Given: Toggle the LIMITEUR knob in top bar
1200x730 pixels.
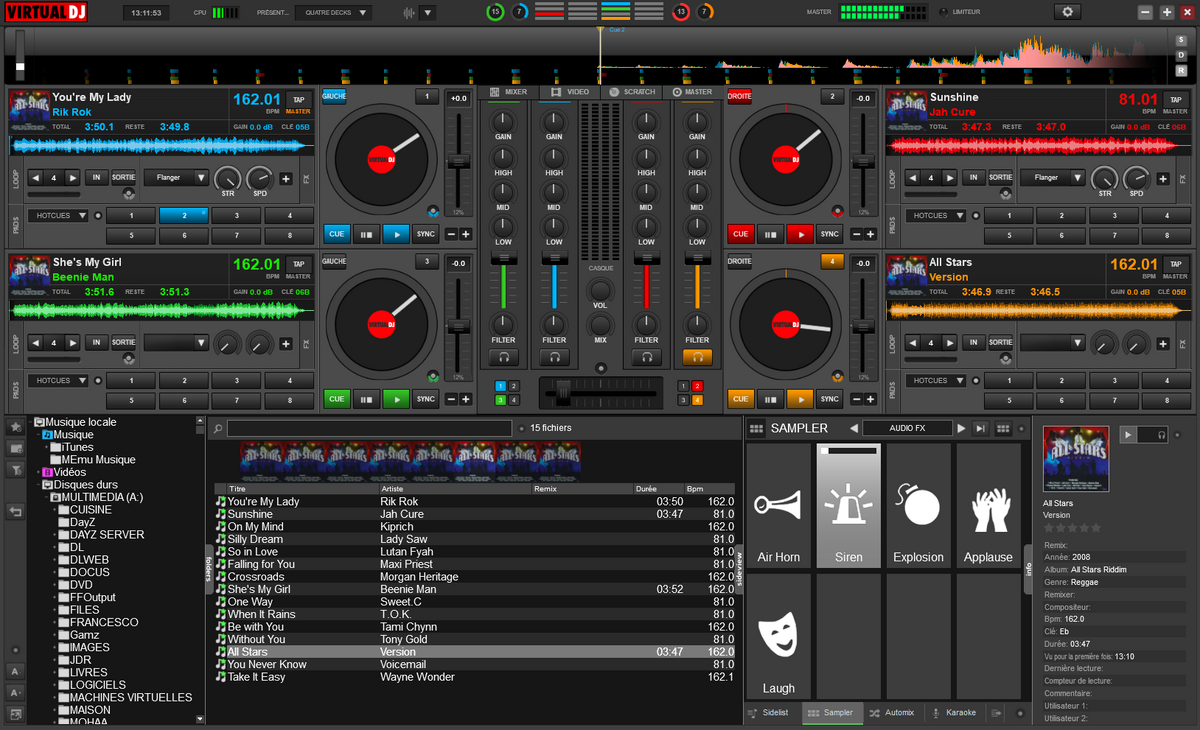Looking at the screenshot, I should pyautogui.click(x=943, y=12).
